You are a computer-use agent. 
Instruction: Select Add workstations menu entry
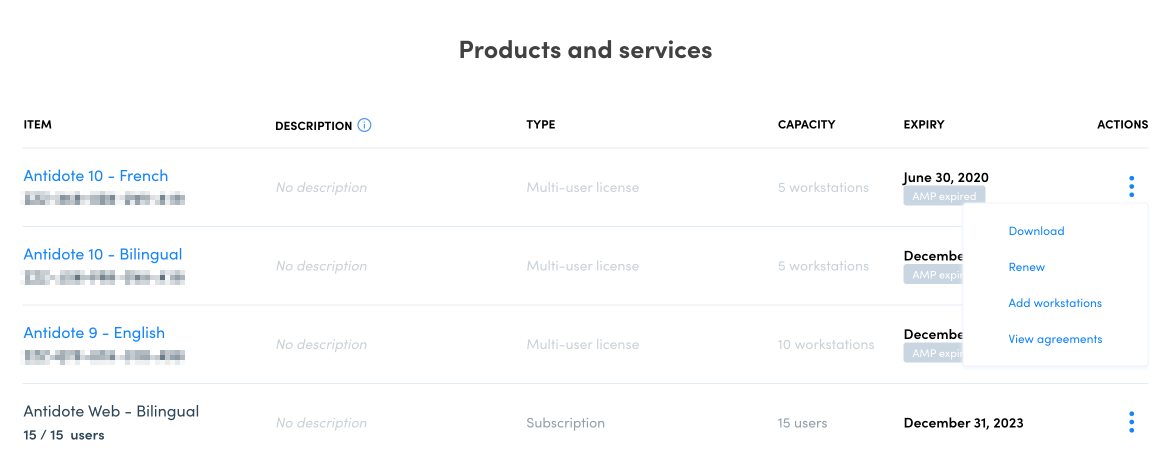tap(1055, 303)
